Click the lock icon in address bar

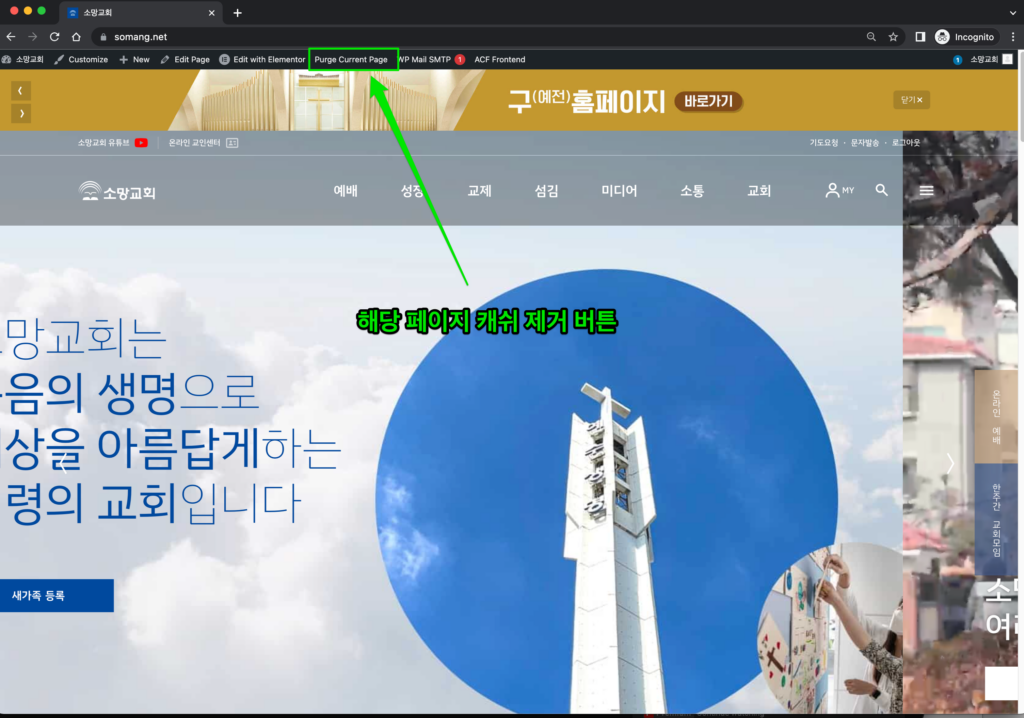pos(103,37)
